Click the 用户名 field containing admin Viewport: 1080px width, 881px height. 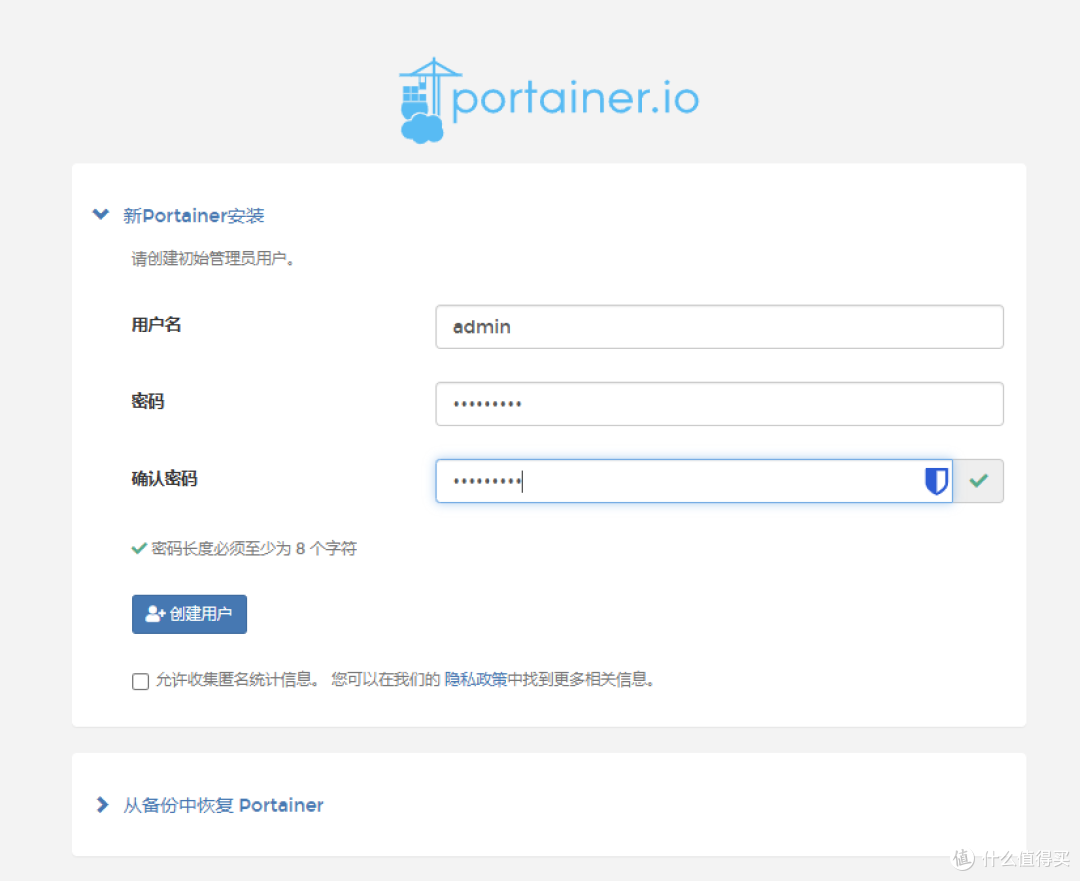pos(719,327)
